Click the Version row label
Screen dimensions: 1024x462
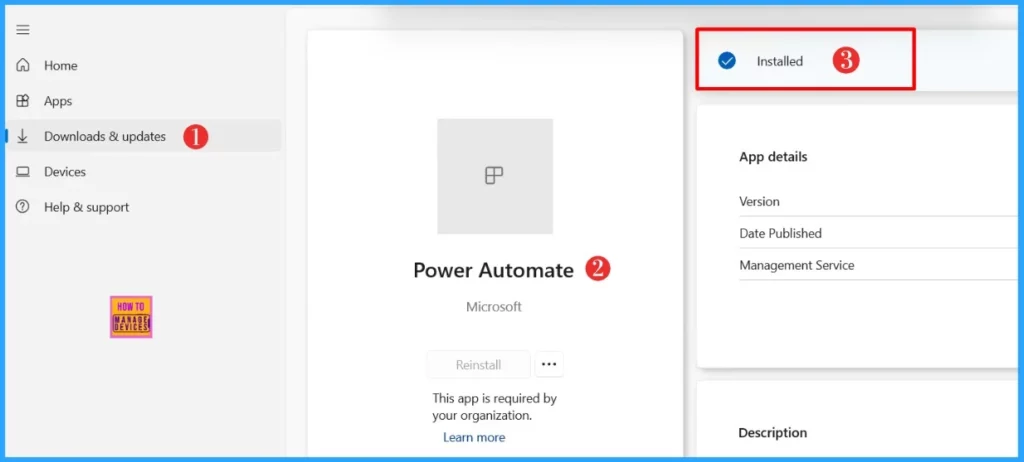pos(760,201)
